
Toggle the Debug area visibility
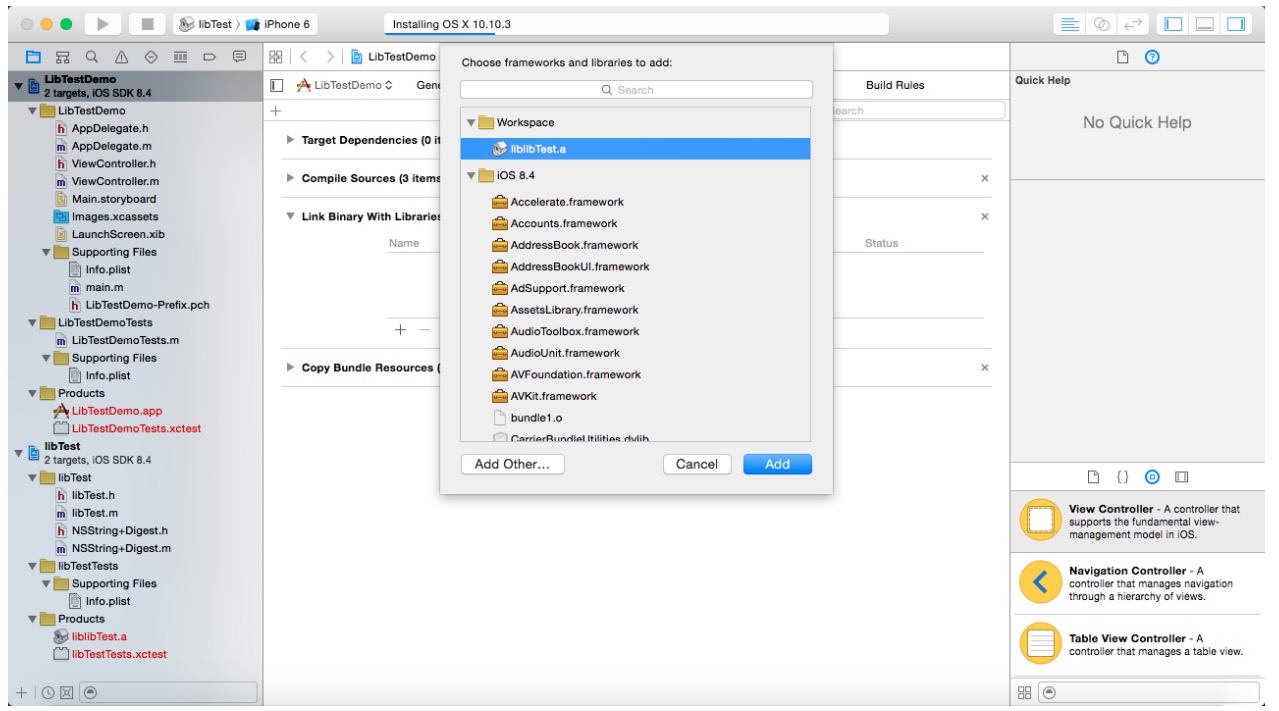[1205, 24]
